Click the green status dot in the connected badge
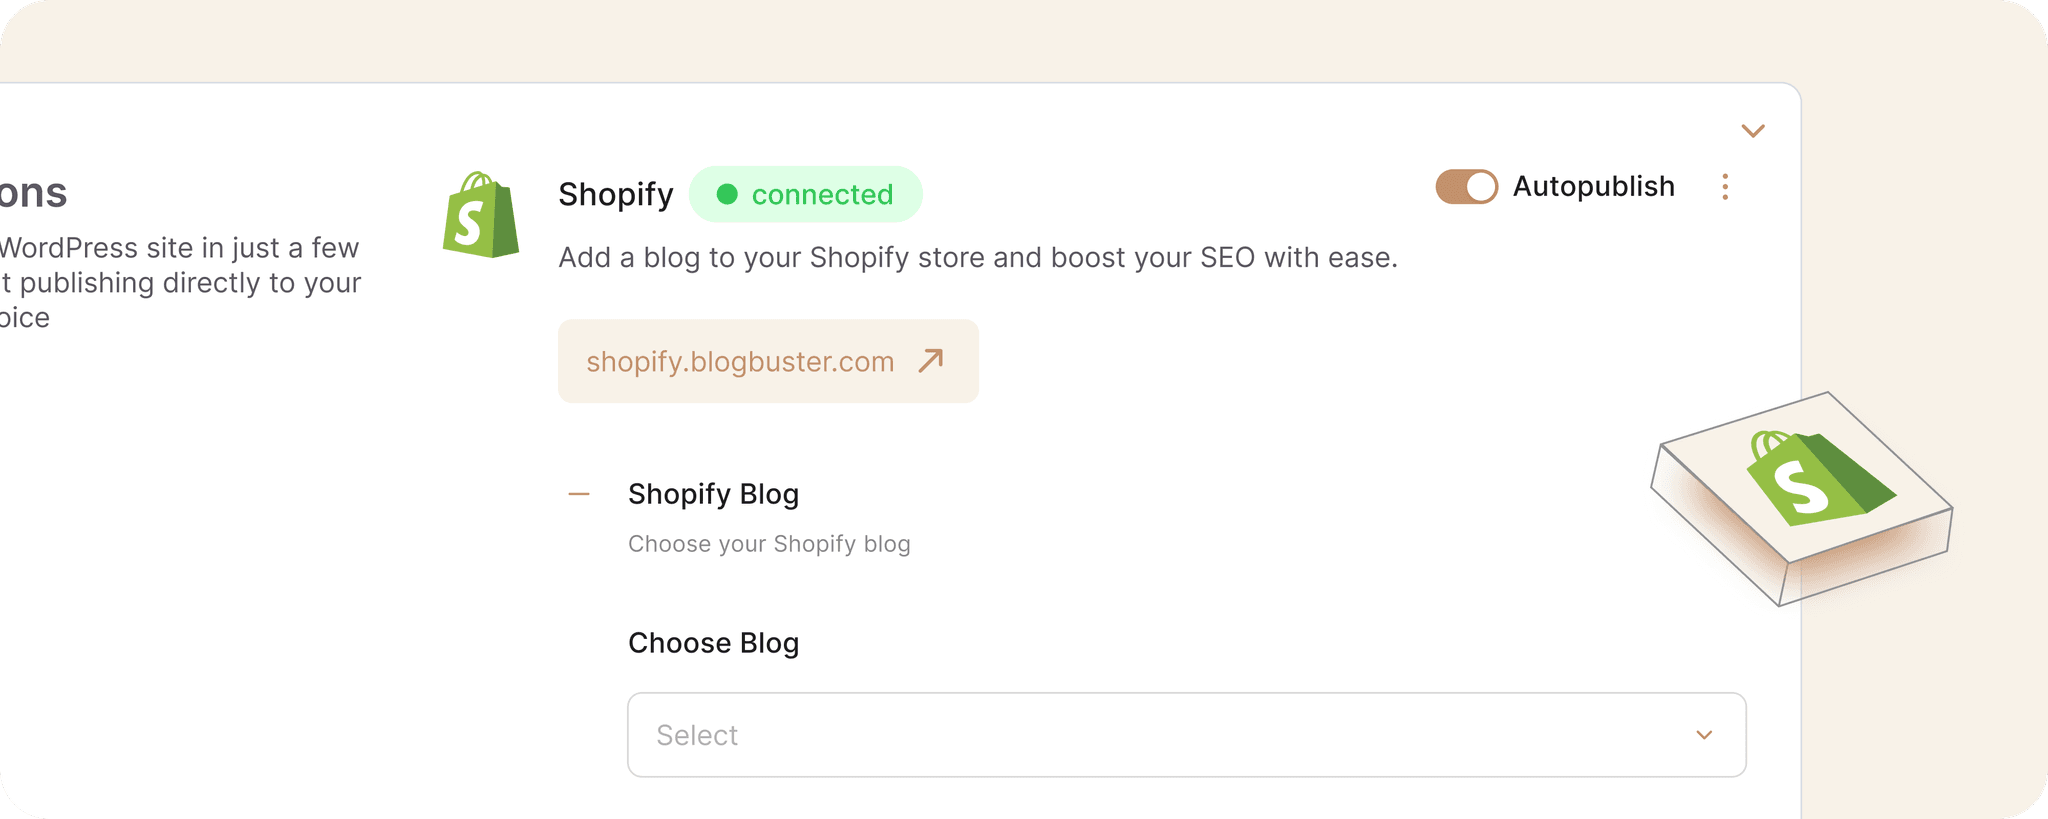Screen dimensions: 2048x819 [x=729, y=194]
